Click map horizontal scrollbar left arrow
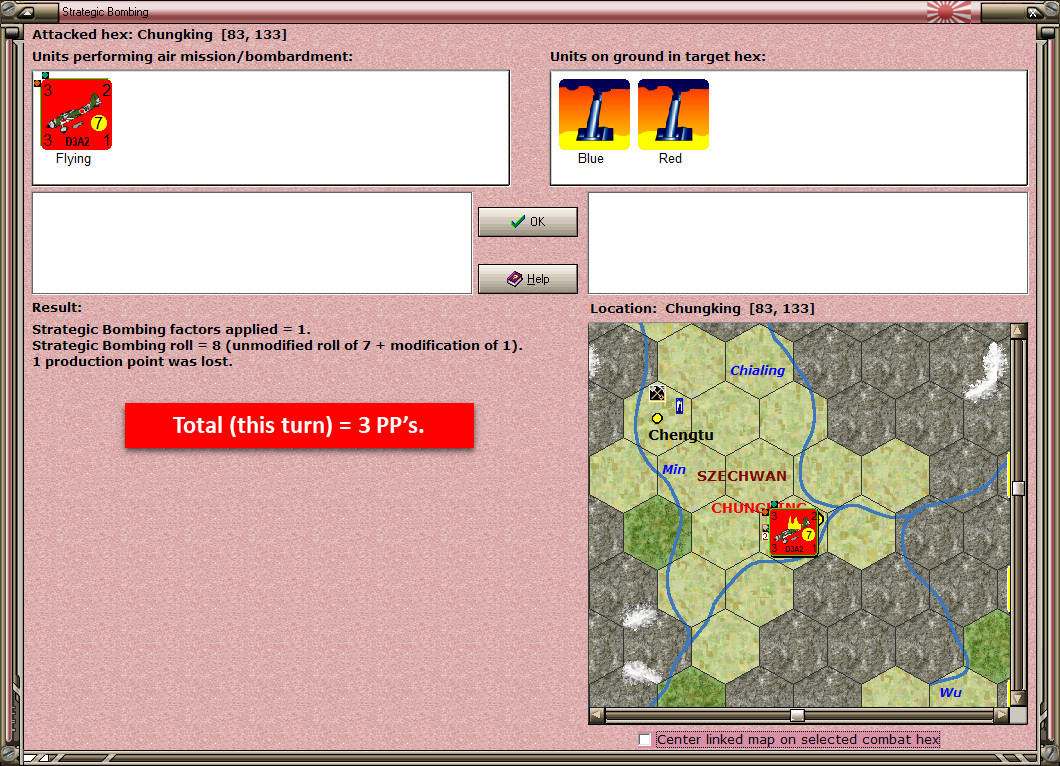The width and height of the screenshot is (1060, 766). 597,715
